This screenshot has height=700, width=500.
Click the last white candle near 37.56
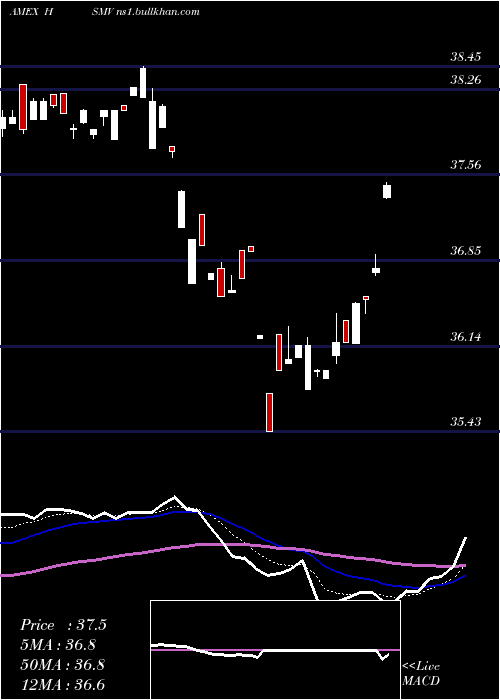(x=387, y=191)
